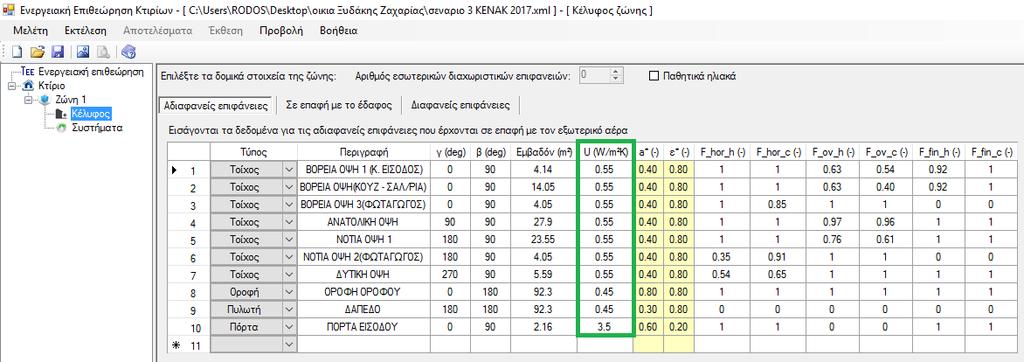Click the U value 3.5 cell
This screenshot has height=362, width=1024.
pyautogui.click(x=604, y=326)
